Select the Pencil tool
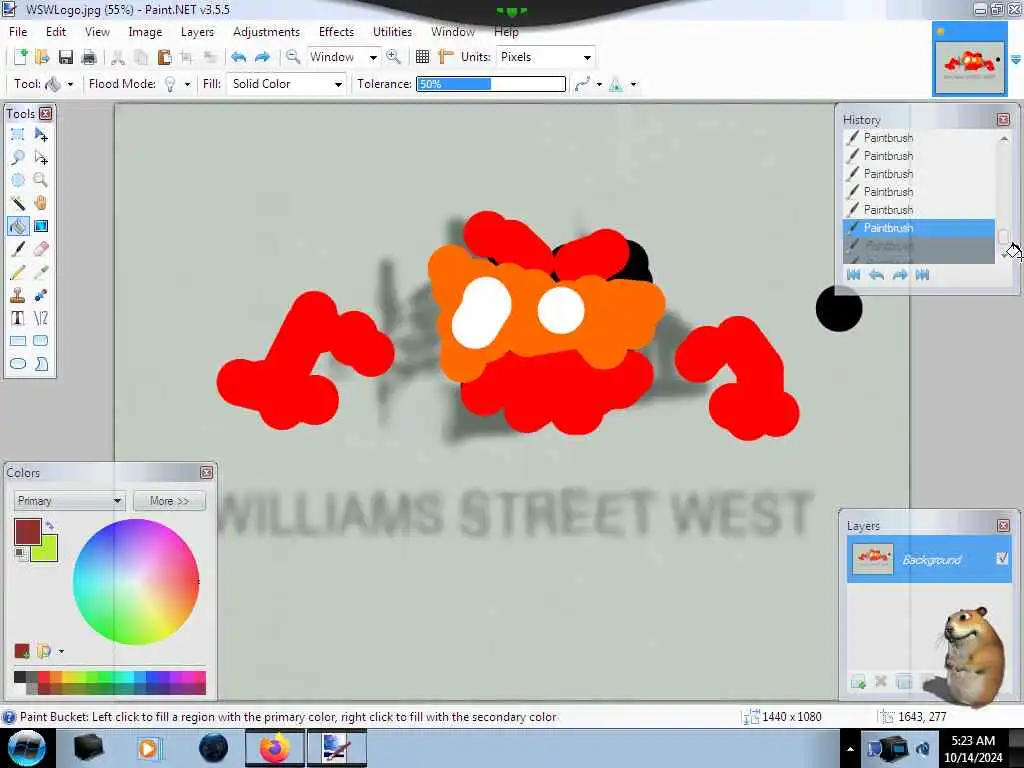The width and height of the screenshot is (1024, 768). tap(18, 272)
